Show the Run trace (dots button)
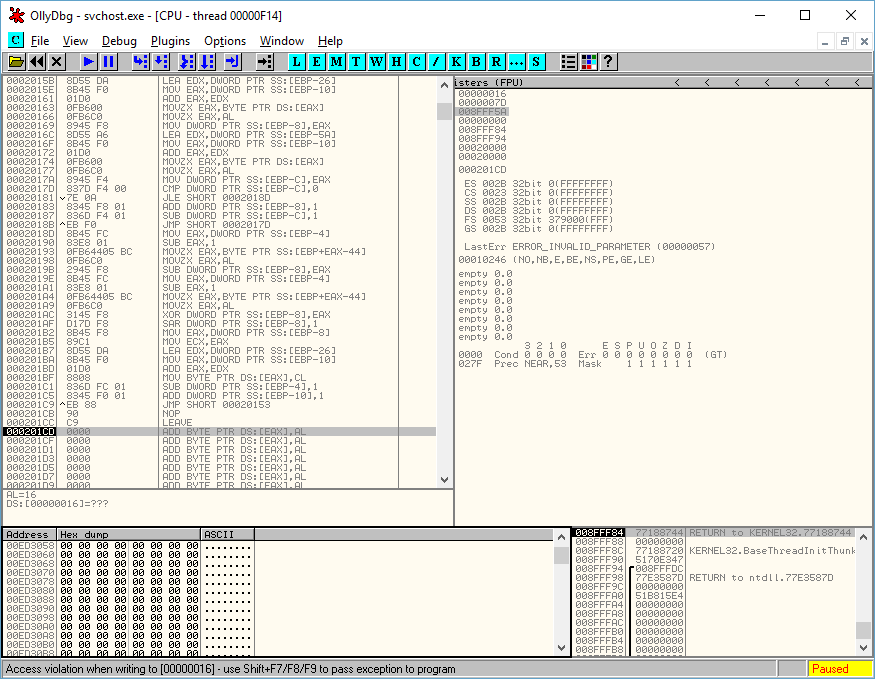Viewport: 875px width, 679px height. coord(516,61)
